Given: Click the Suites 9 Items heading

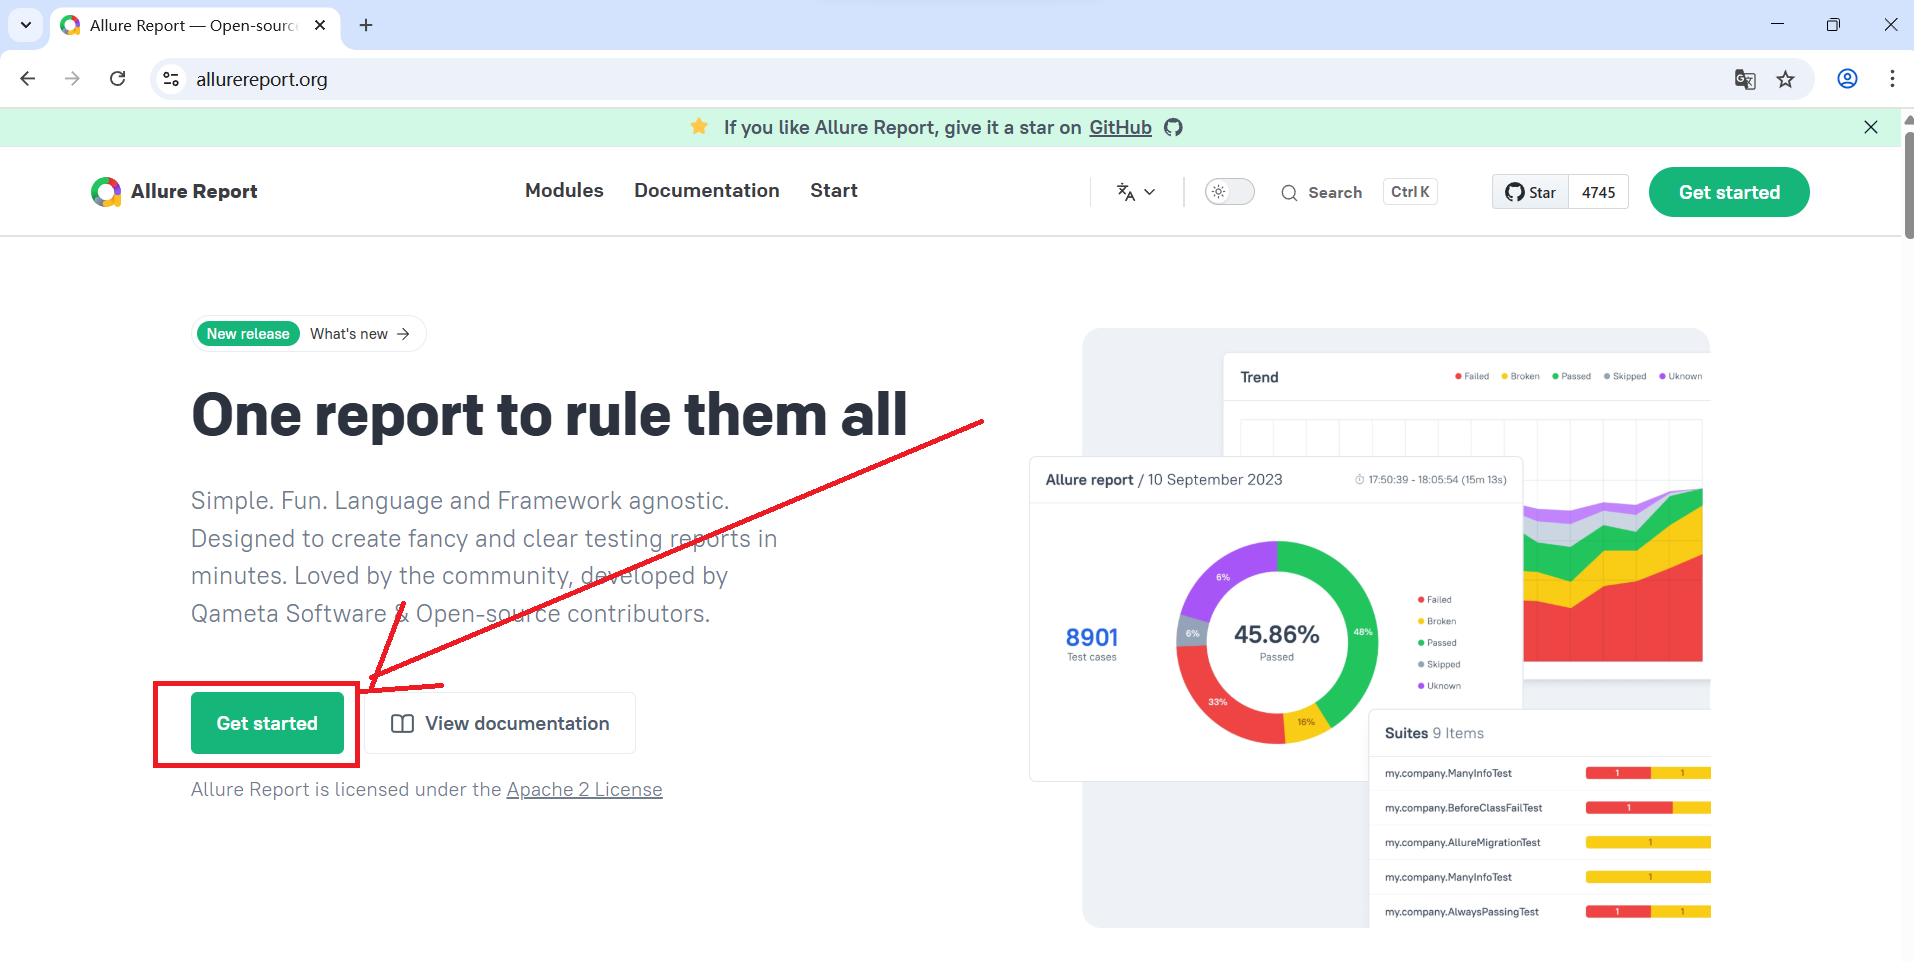Looking at the screenshot, I should [x=1434, y=733].
